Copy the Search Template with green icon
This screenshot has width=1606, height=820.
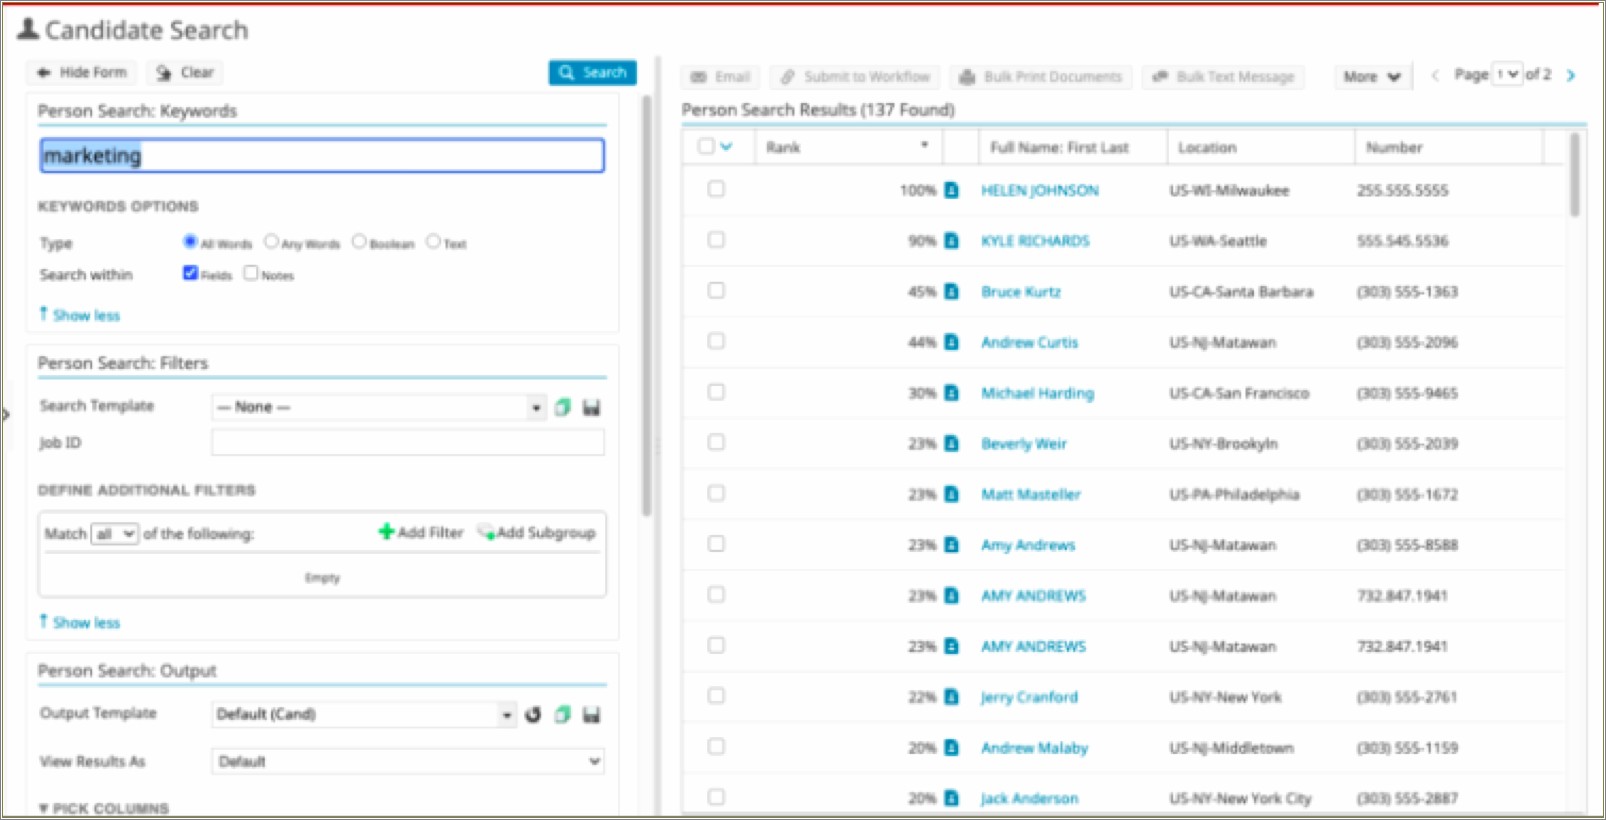[x=563, y=407]
